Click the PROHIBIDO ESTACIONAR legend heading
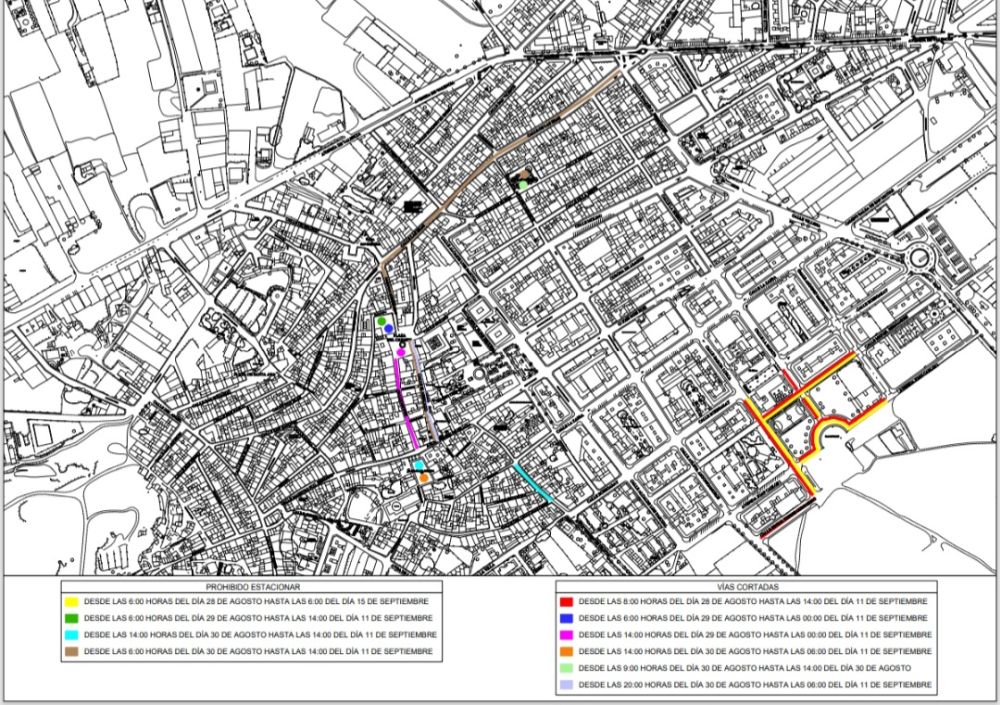The height and width of the screenshot is (705, 1000). pos(253,586)
